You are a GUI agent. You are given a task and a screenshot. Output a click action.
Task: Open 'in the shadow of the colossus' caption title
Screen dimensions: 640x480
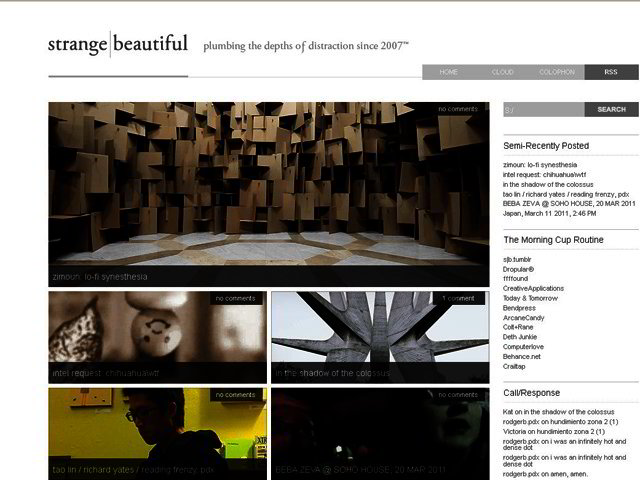point(332,373)
